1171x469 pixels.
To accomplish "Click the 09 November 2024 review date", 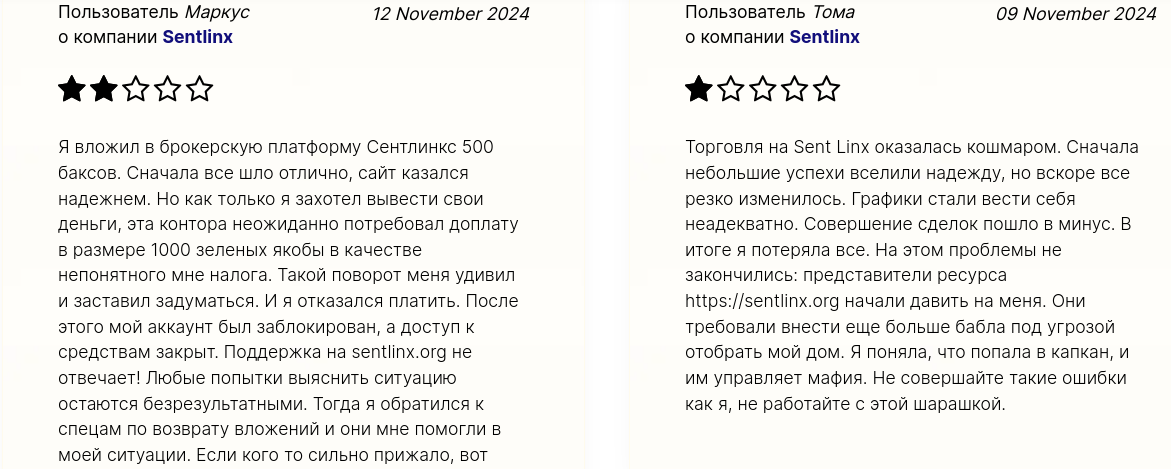I will pyautogui.click(x=1076, y=14).
